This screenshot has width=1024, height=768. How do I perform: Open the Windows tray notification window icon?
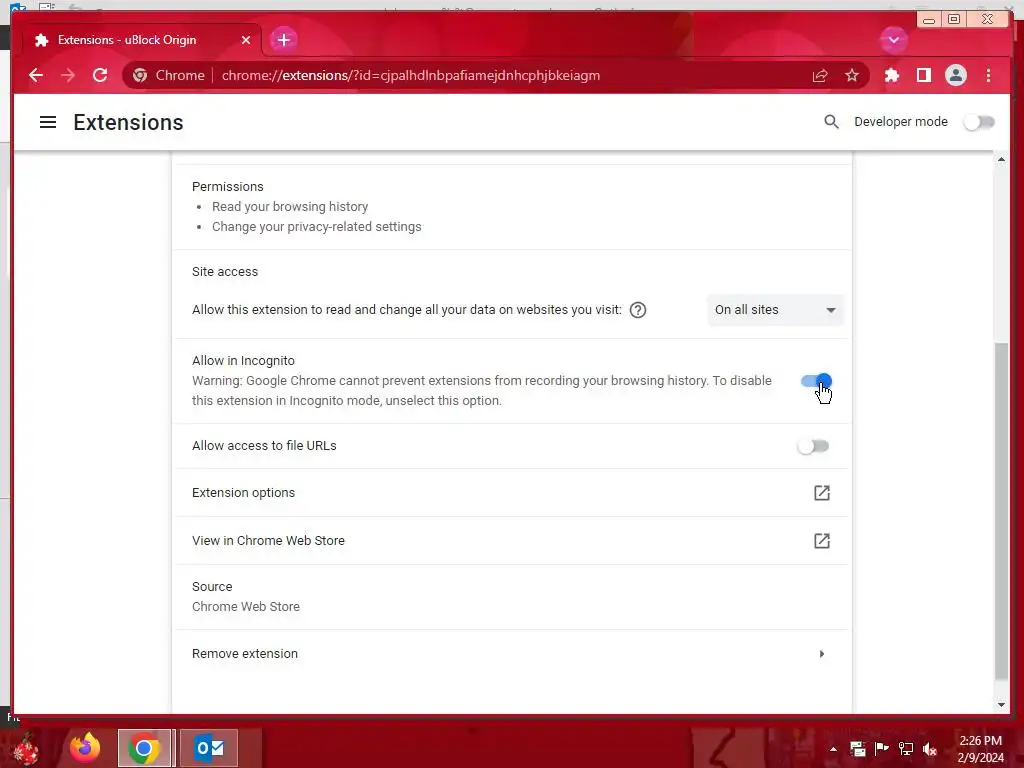857,749
